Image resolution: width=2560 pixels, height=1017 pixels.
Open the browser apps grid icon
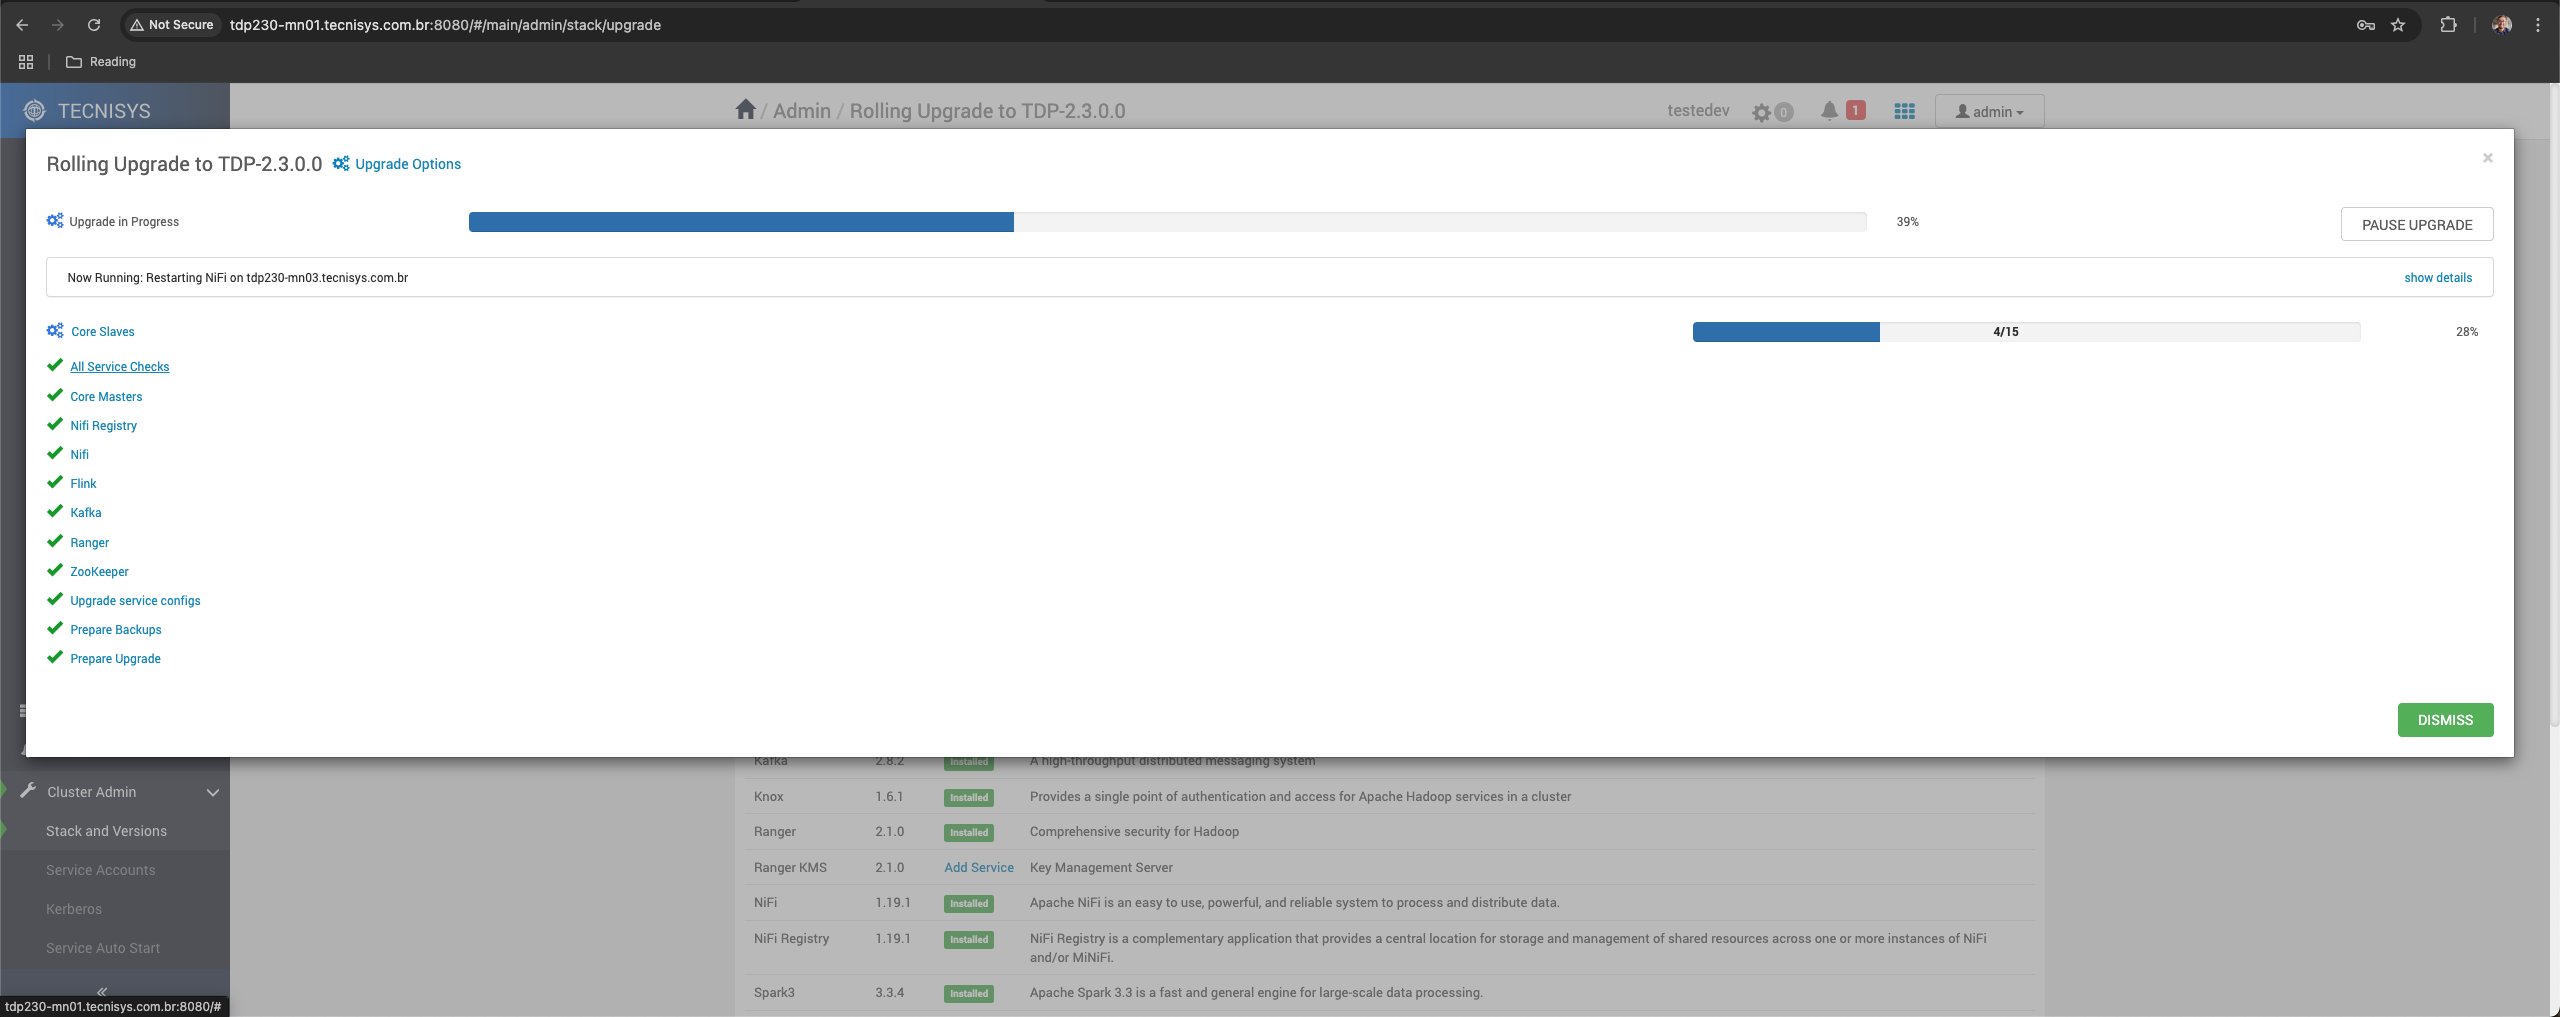point(26,62)
